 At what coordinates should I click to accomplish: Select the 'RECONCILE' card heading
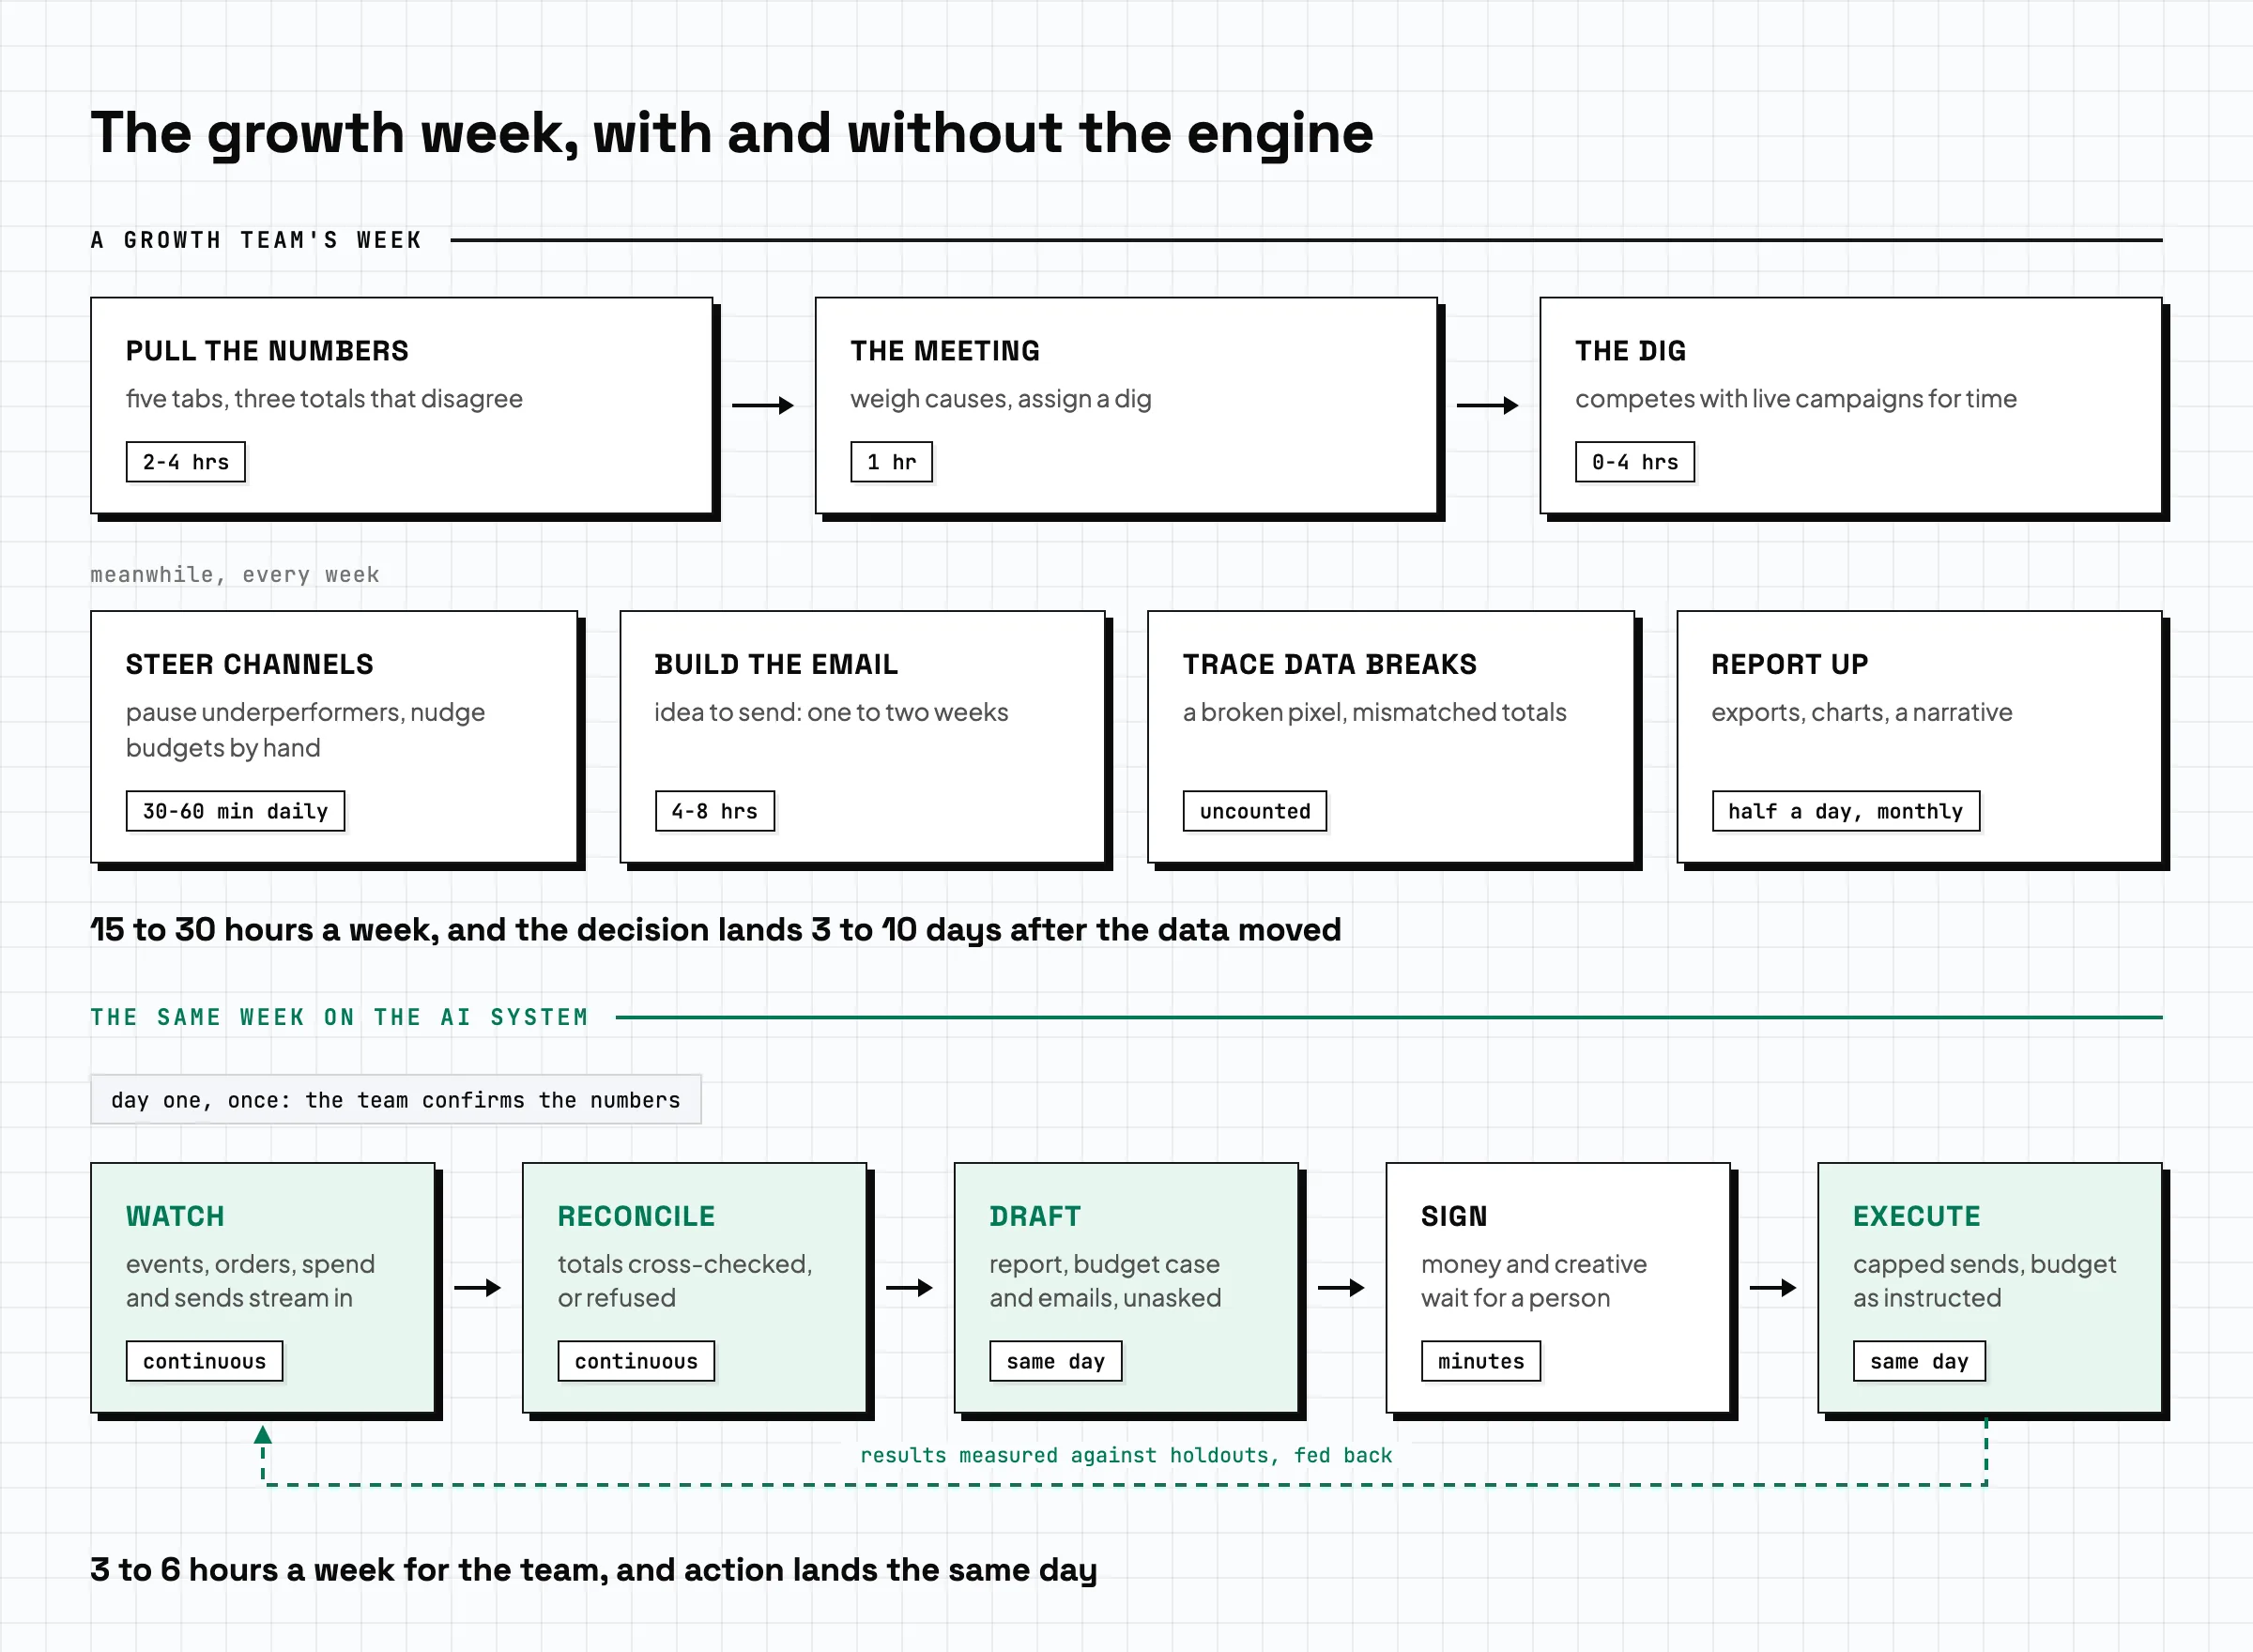[637, 1217]
